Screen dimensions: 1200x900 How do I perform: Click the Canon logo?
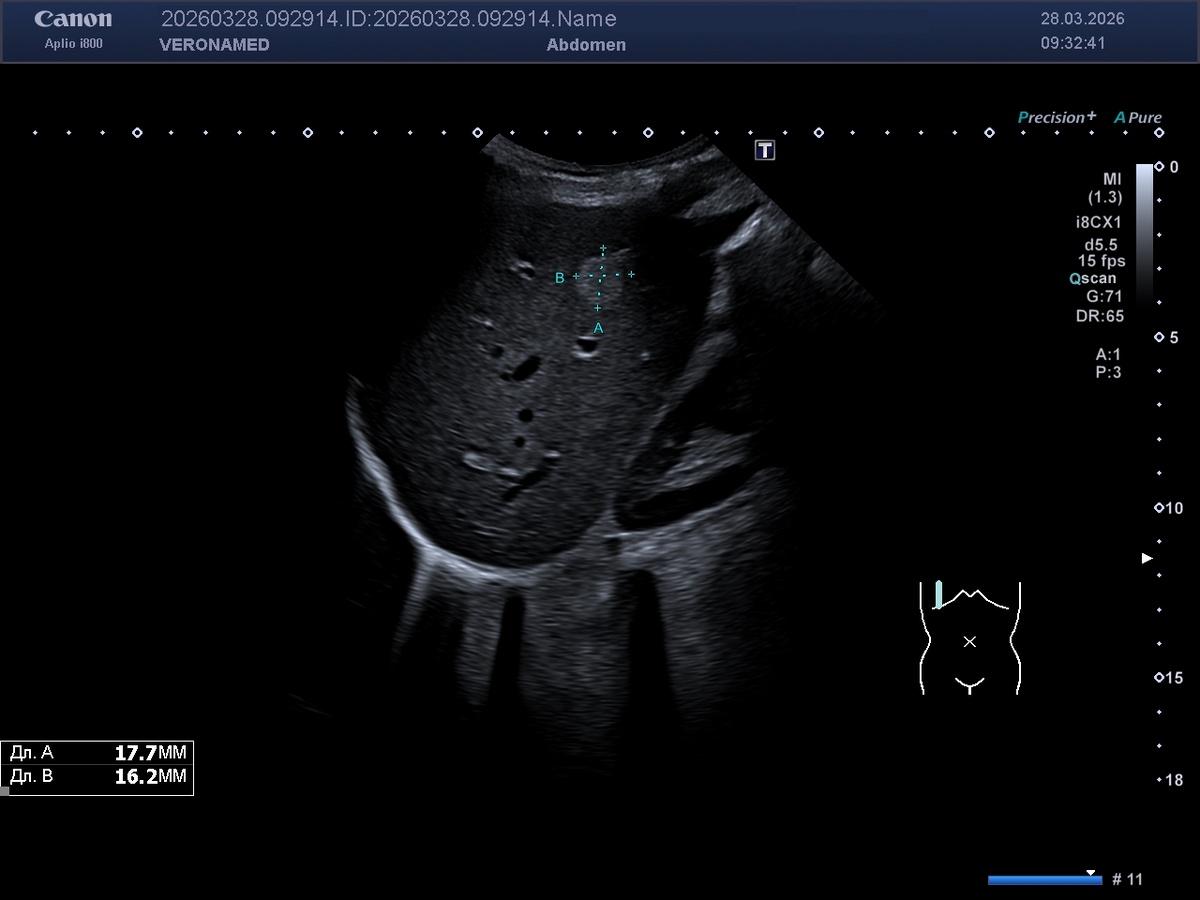click(73, 19)
